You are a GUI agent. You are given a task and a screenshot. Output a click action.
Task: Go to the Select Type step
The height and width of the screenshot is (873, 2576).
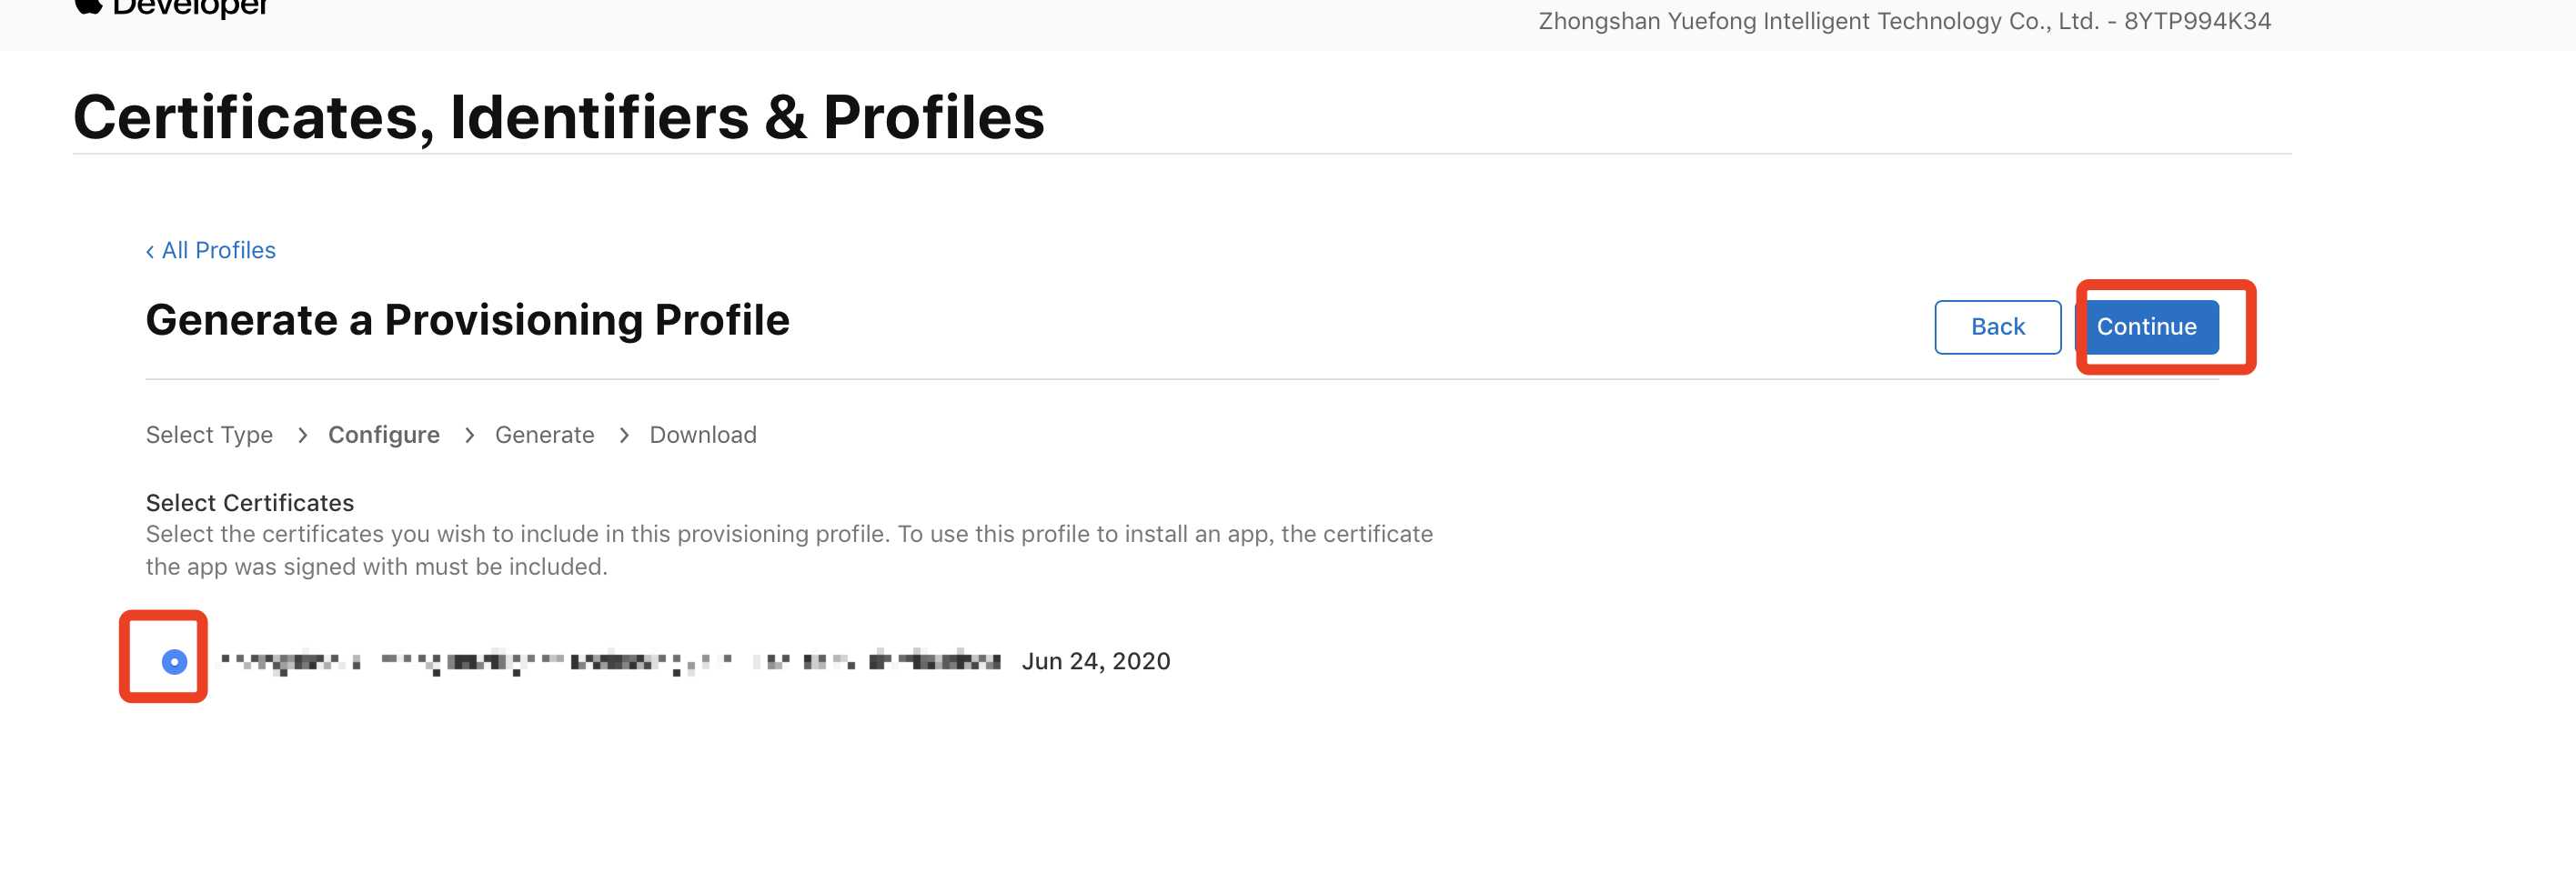209,435
